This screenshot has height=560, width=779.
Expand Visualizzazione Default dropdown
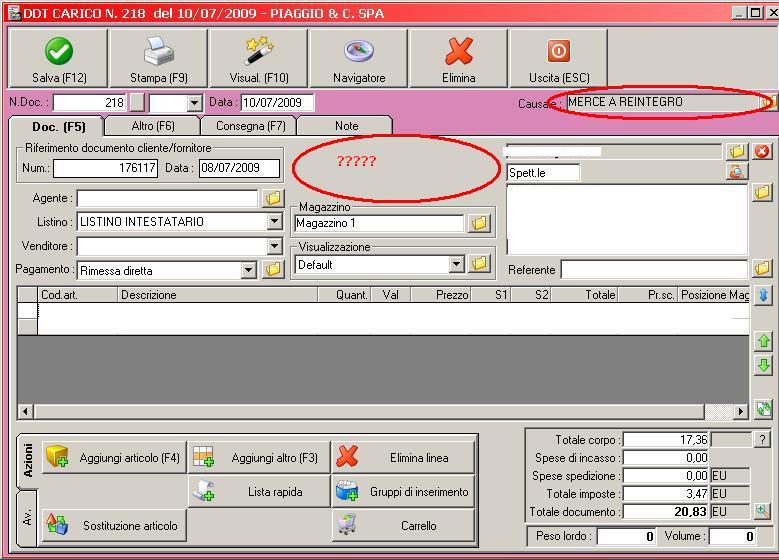(457, 264)
